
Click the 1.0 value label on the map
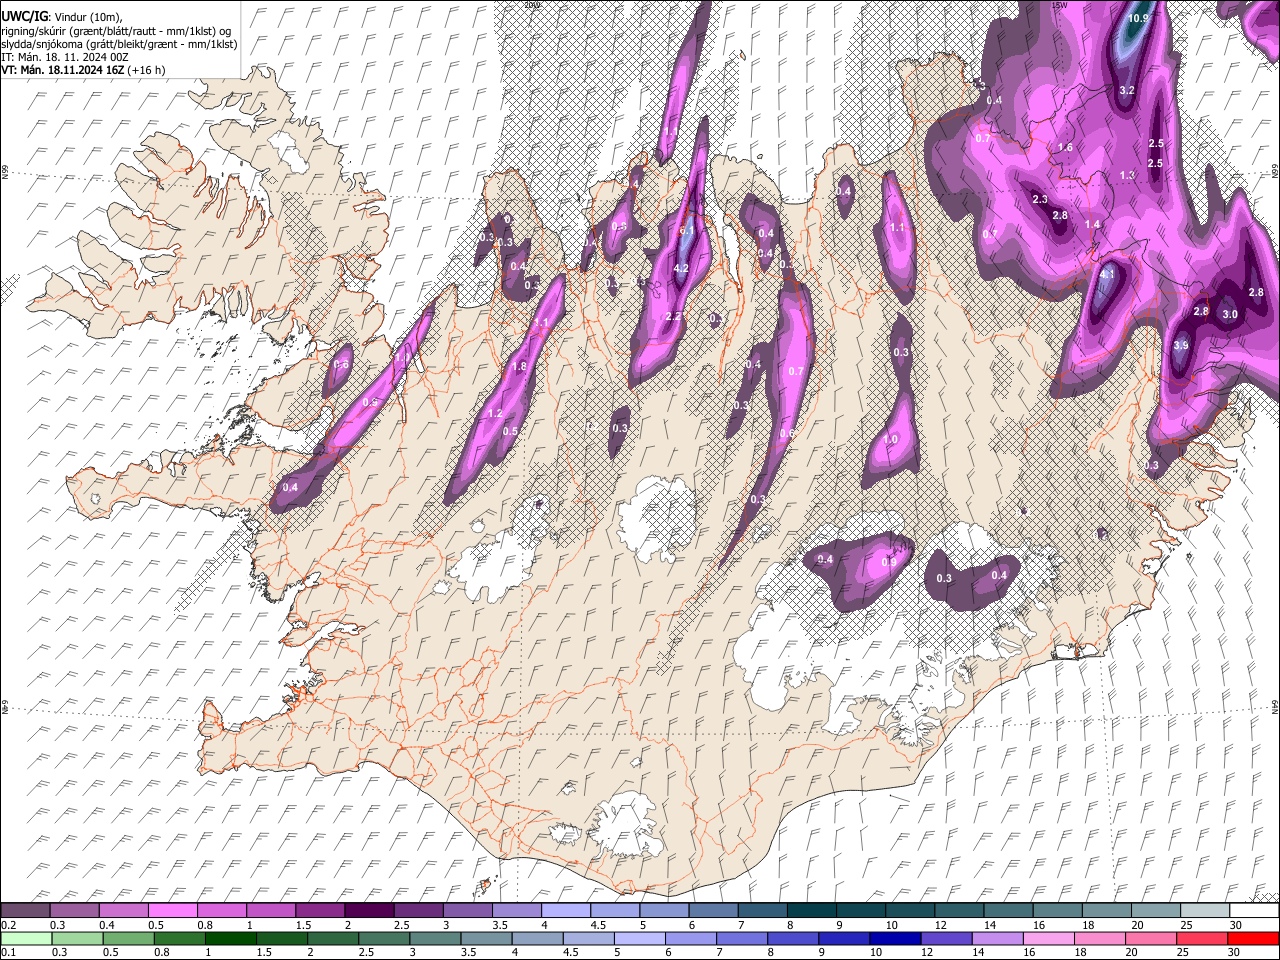pos(890,439)
